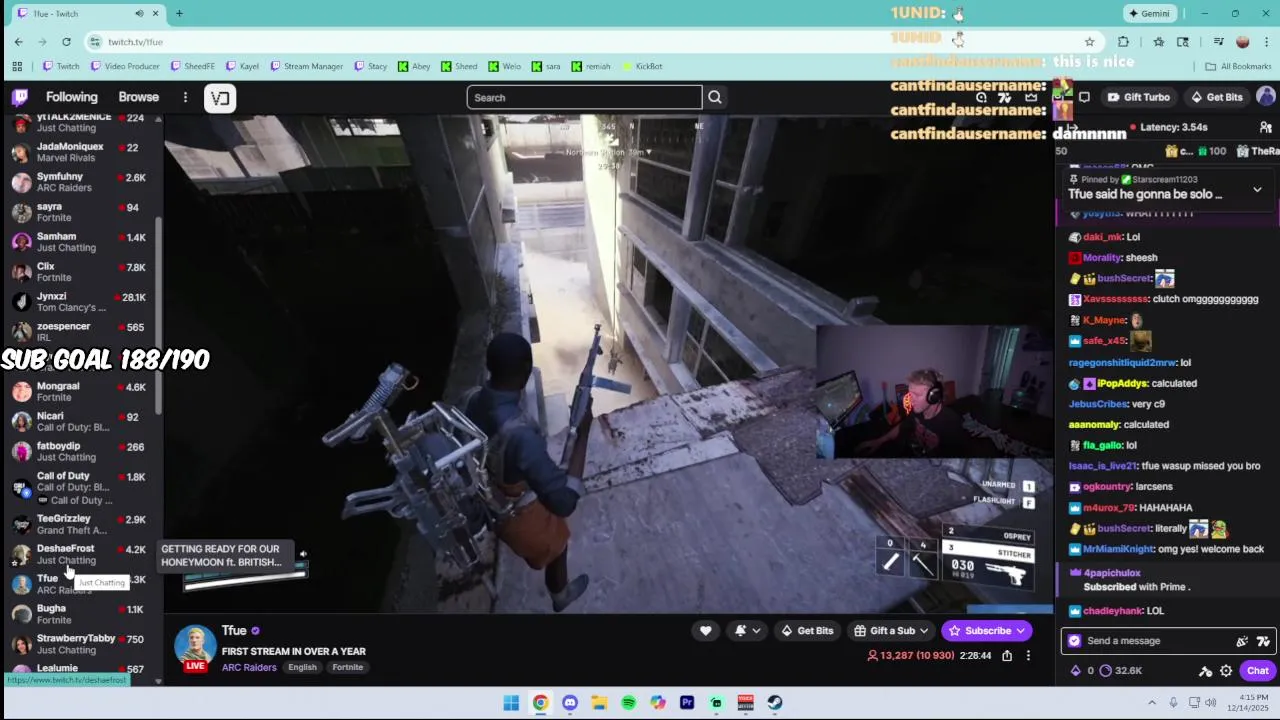Click the Twitch logo home icon
This screenshot has height=720, width=1280.
coord(20,97)
